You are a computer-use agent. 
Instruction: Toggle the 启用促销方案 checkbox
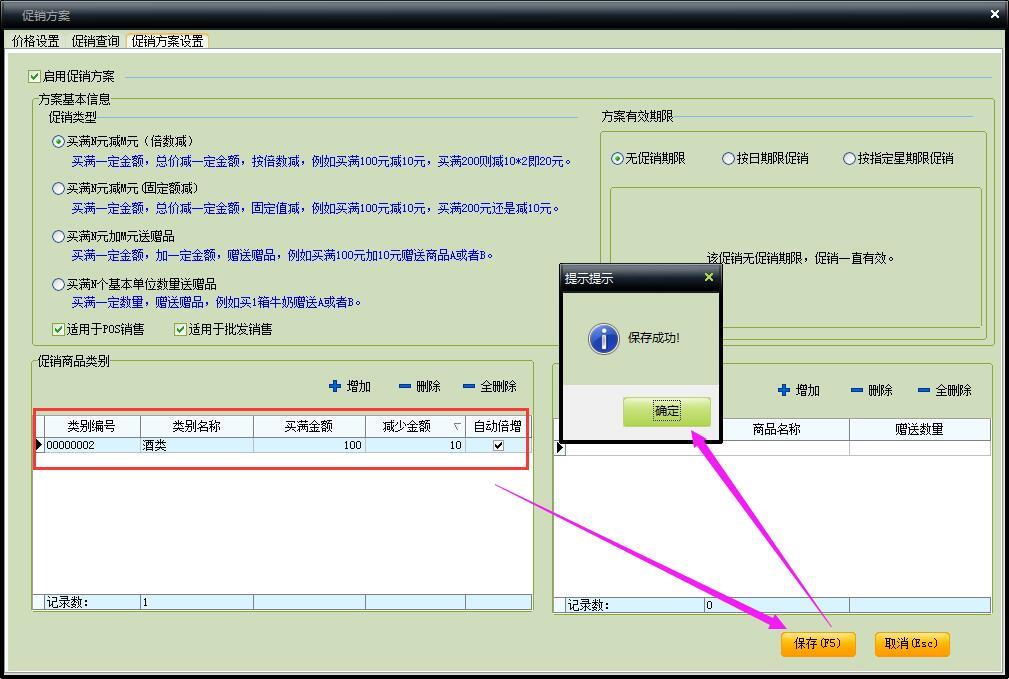(35, 77)
